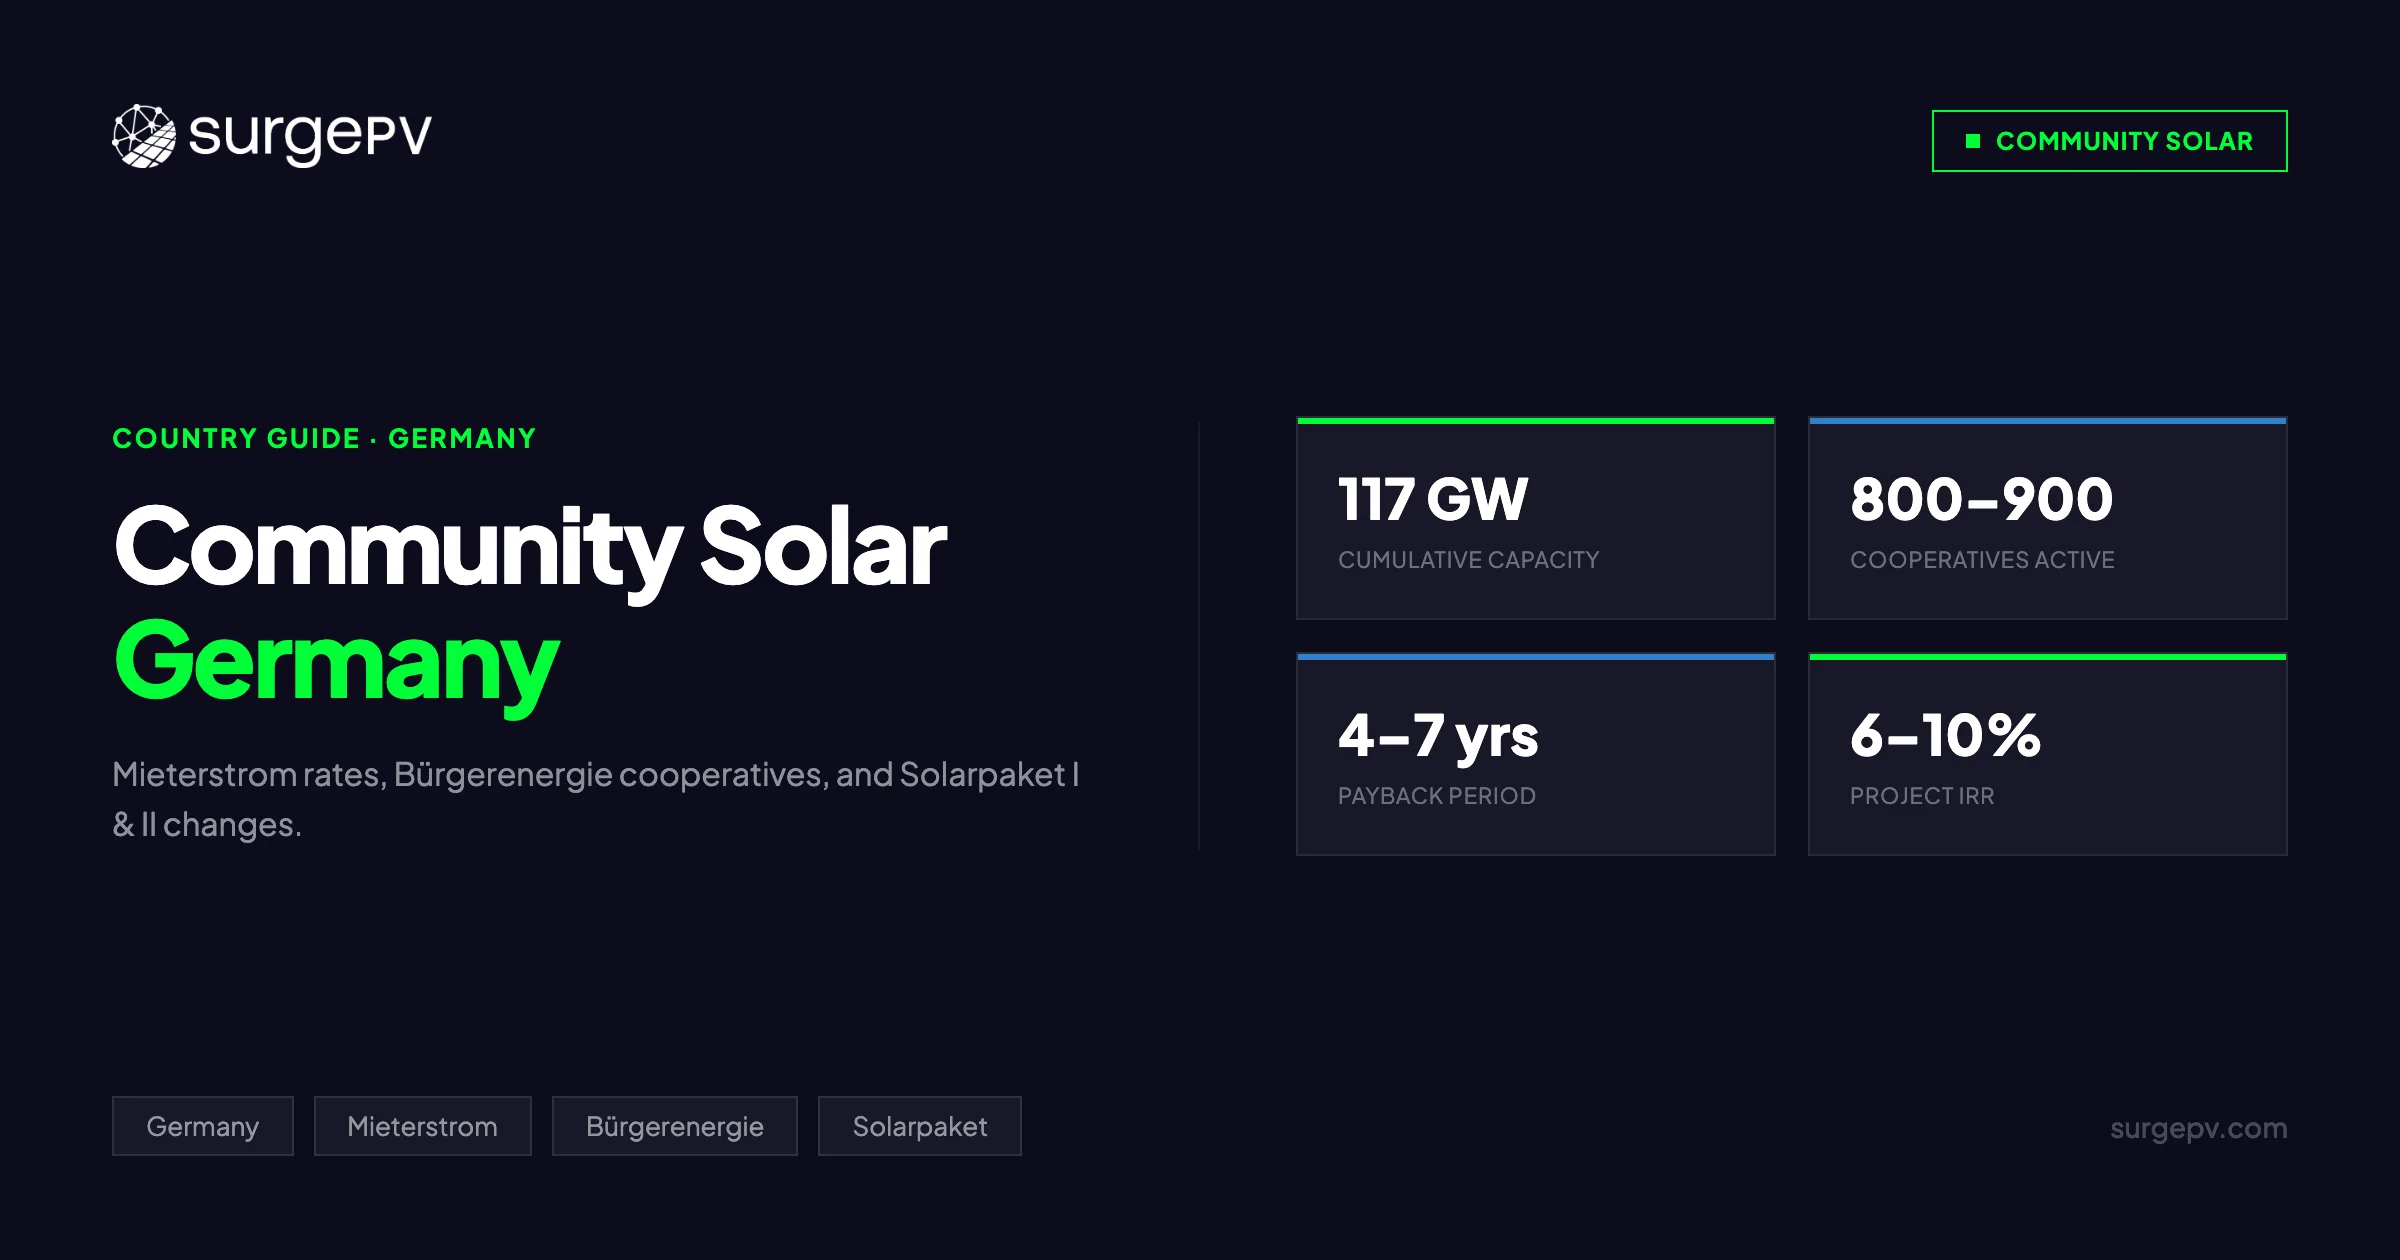Image resolution: width=2400 pixels, height=1260 pixels.
Task: Click the SurgePV wordmark text
Action: 310,136
